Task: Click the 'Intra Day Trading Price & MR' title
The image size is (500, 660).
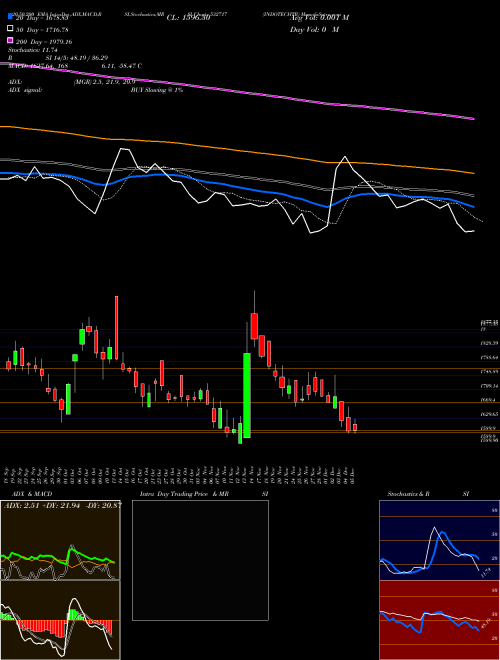Action: pos(184,494)
